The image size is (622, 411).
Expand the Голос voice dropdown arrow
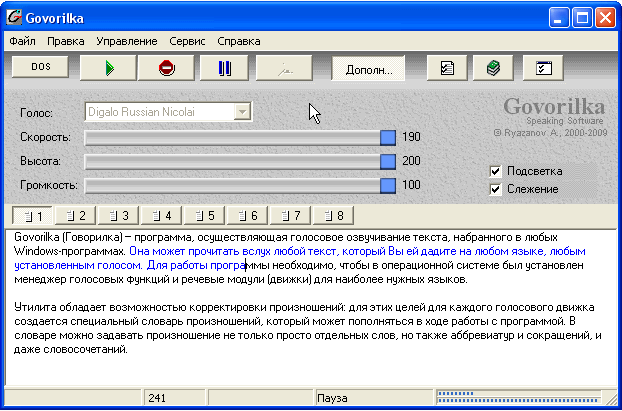241,112
